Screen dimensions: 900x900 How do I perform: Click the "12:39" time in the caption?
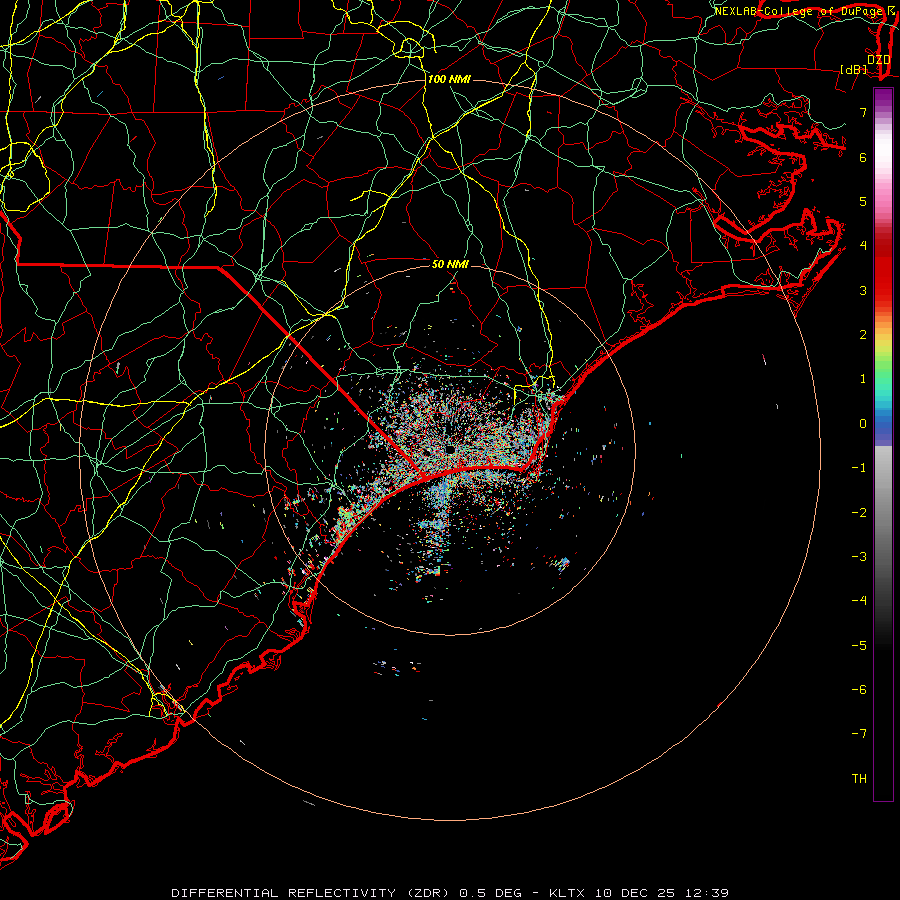705,893
